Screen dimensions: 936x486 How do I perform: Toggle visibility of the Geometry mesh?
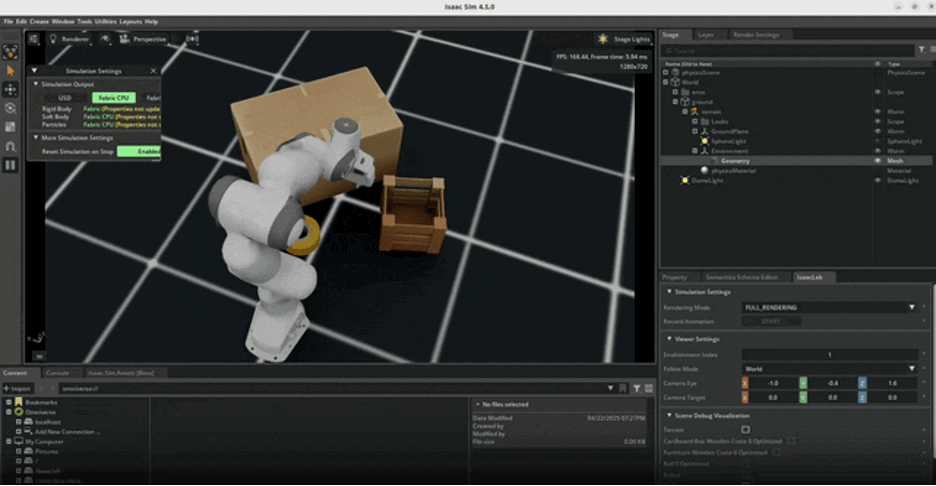point(877,160)
